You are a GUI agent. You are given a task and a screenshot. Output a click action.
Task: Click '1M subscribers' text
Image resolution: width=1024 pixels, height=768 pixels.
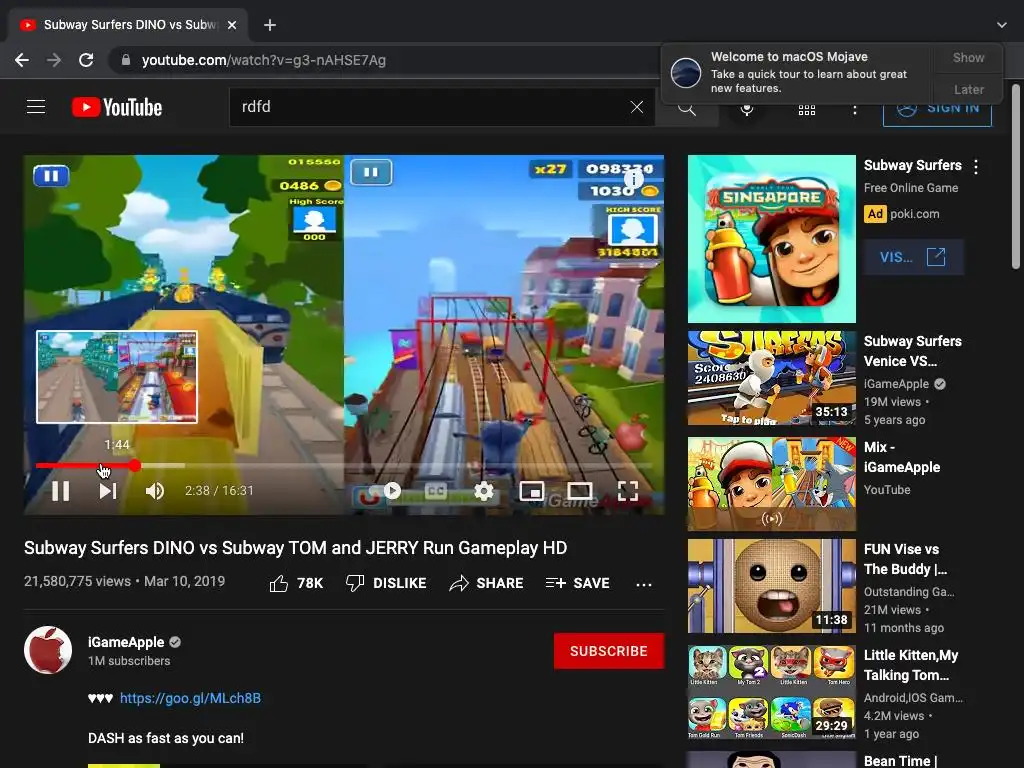(x=129, y=661)
